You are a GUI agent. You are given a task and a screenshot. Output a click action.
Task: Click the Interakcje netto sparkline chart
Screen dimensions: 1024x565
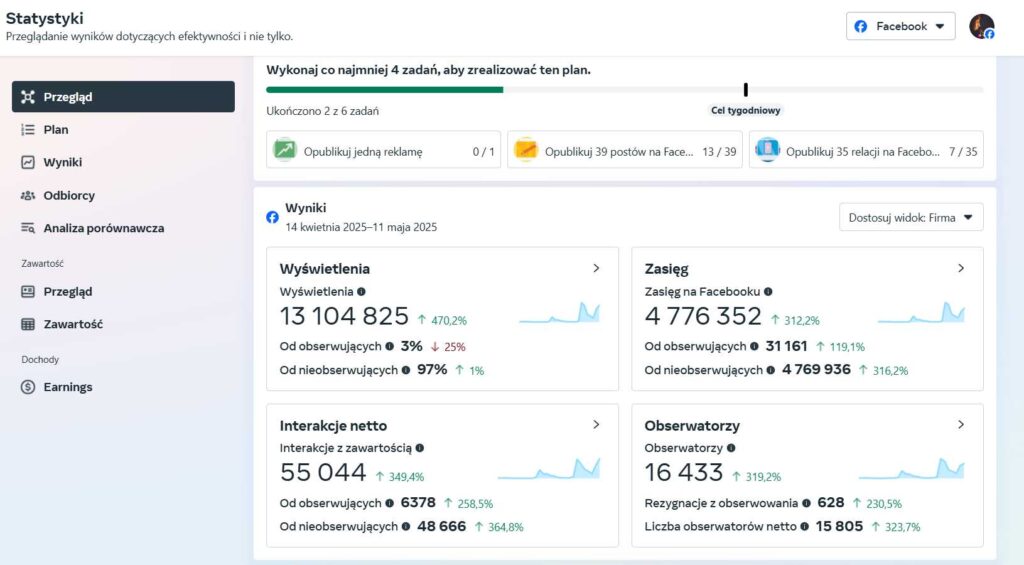pos(549,469)
